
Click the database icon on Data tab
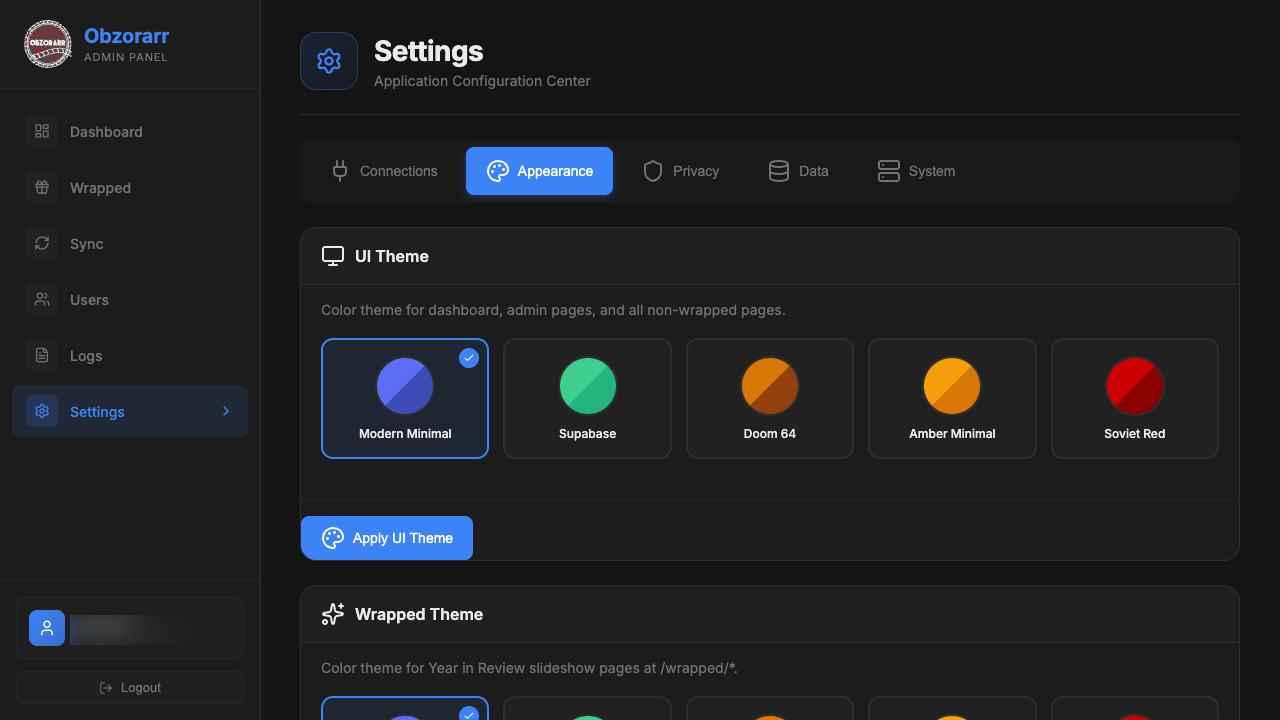(779, 171)
